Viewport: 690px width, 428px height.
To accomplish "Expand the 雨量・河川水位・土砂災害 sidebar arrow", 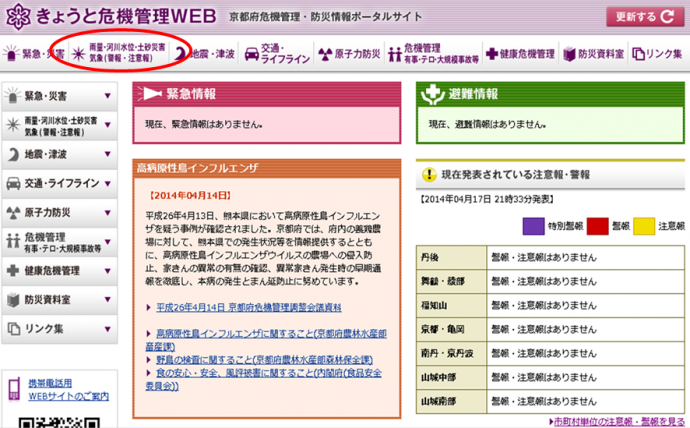I will [x=107, y=125].
